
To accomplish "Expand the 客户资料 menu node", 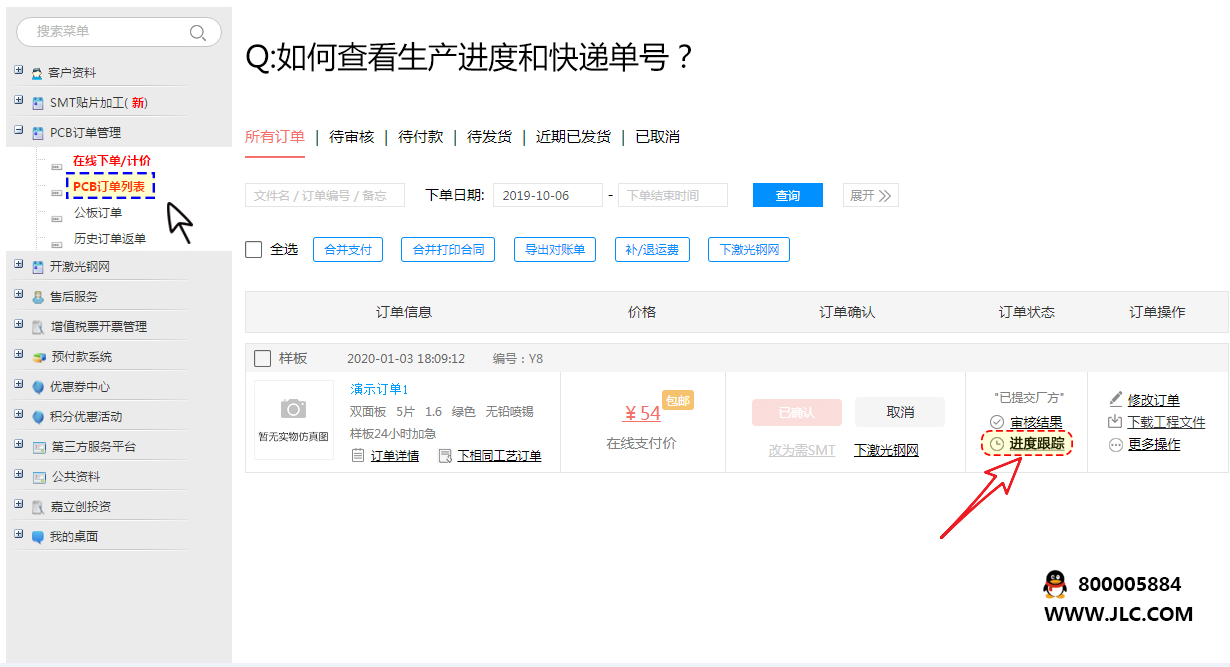I will pos(19,71).
